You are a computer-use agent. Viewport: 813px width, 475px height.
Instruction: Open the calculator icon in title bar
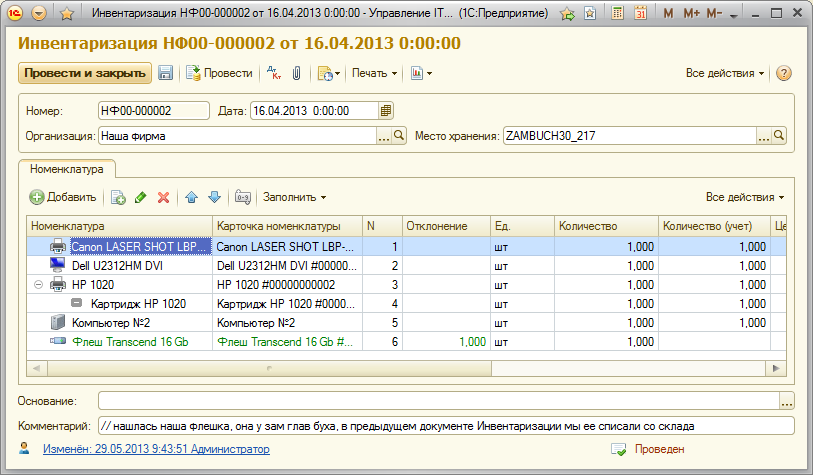(617, 13)
